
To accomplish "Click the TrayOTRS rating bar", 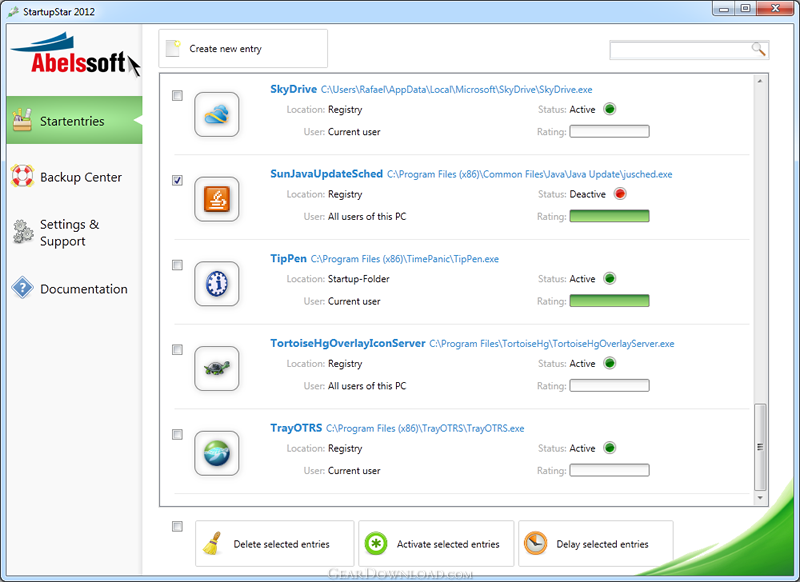I will (609, 470).
